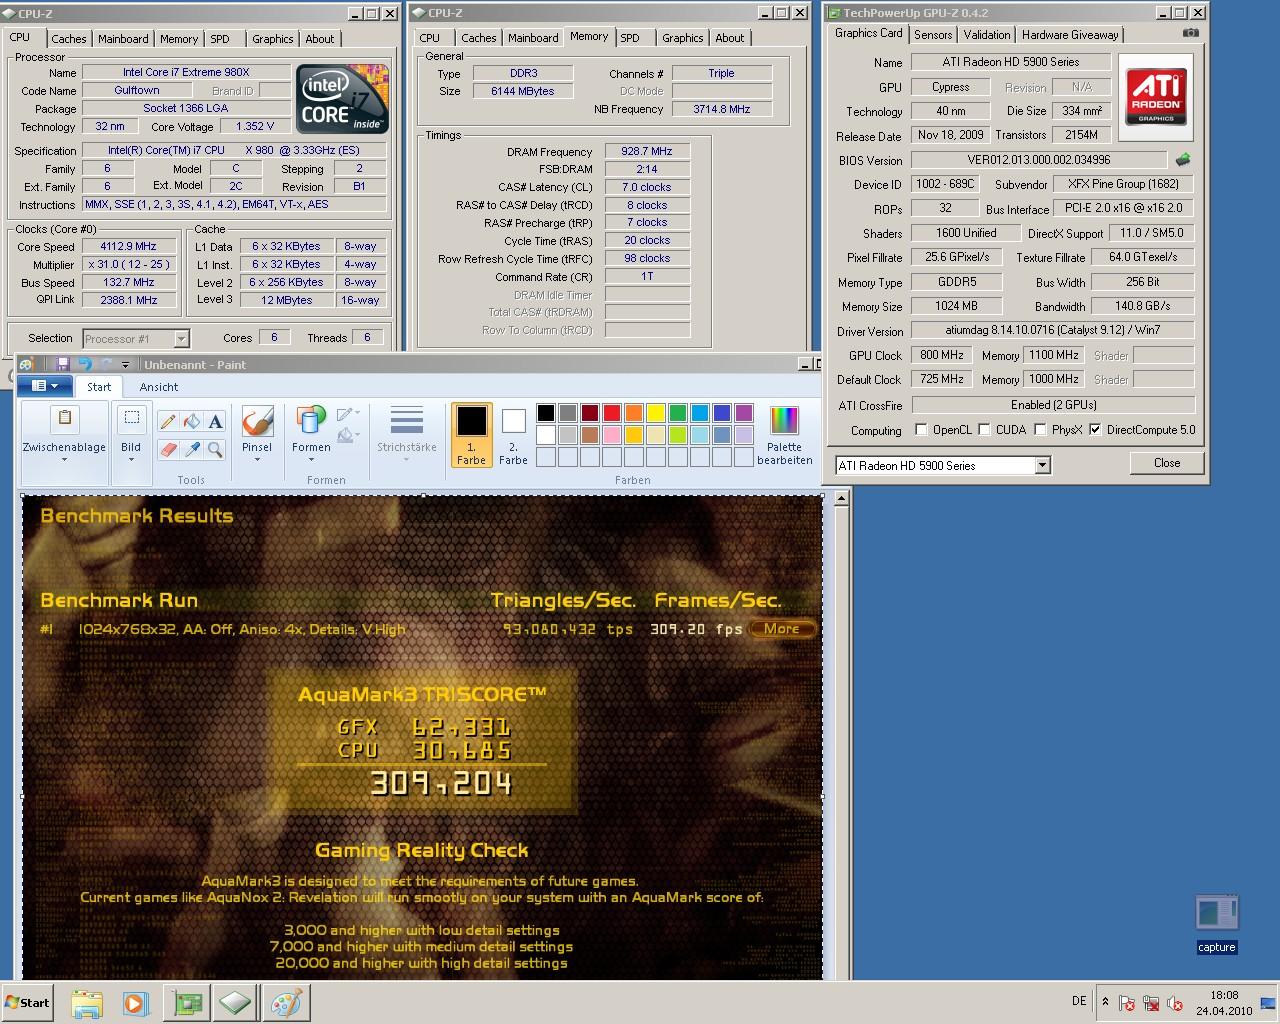Click the DE language indicator
1280x1024 pixels.
1079,1001
